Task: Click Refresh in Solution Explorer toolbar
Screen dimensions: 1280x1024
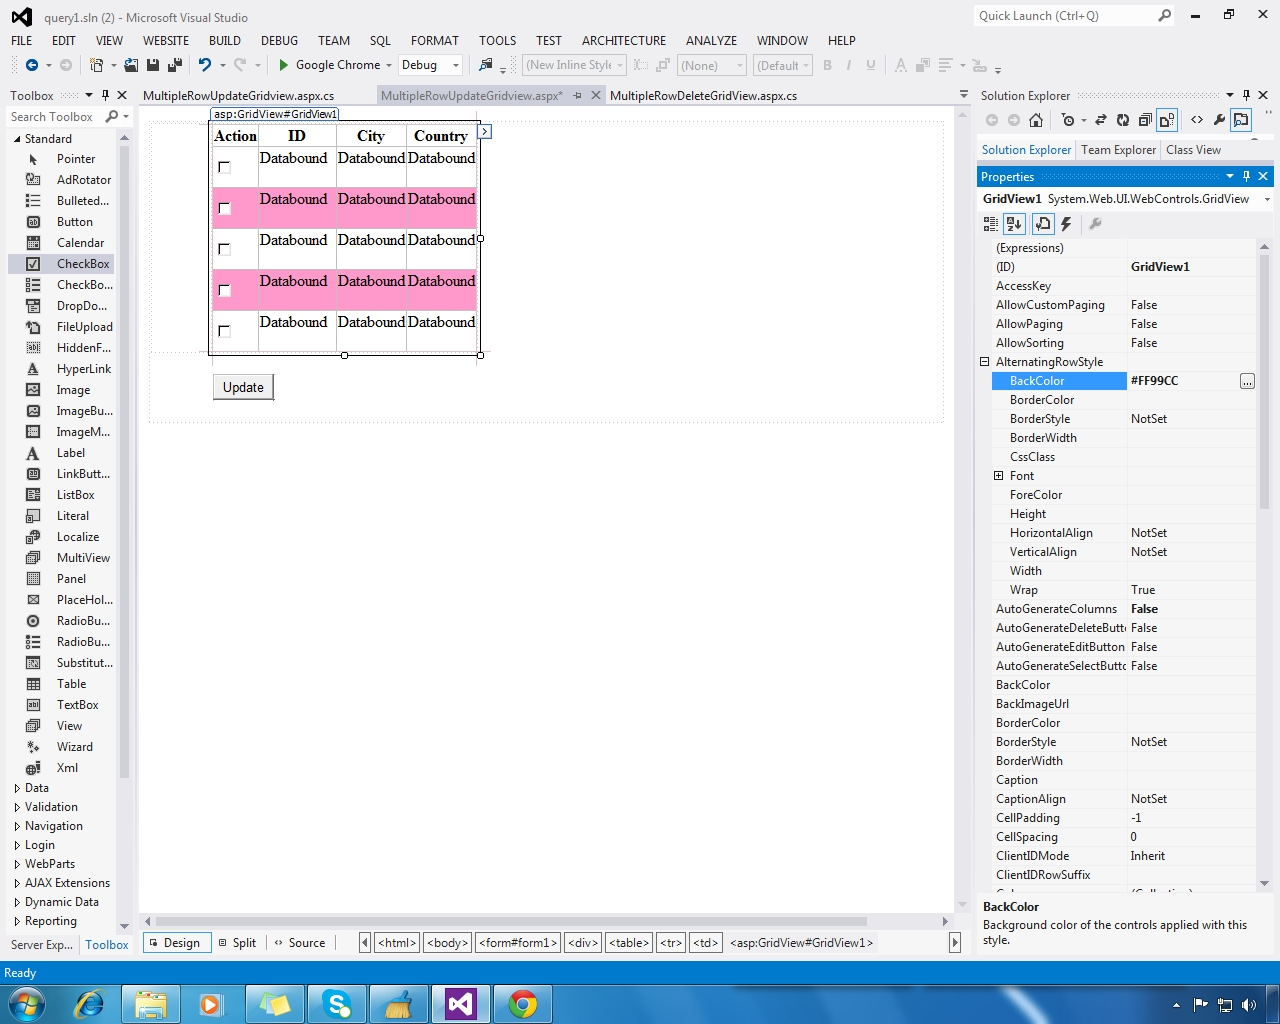Action: tap(1122, 120)
